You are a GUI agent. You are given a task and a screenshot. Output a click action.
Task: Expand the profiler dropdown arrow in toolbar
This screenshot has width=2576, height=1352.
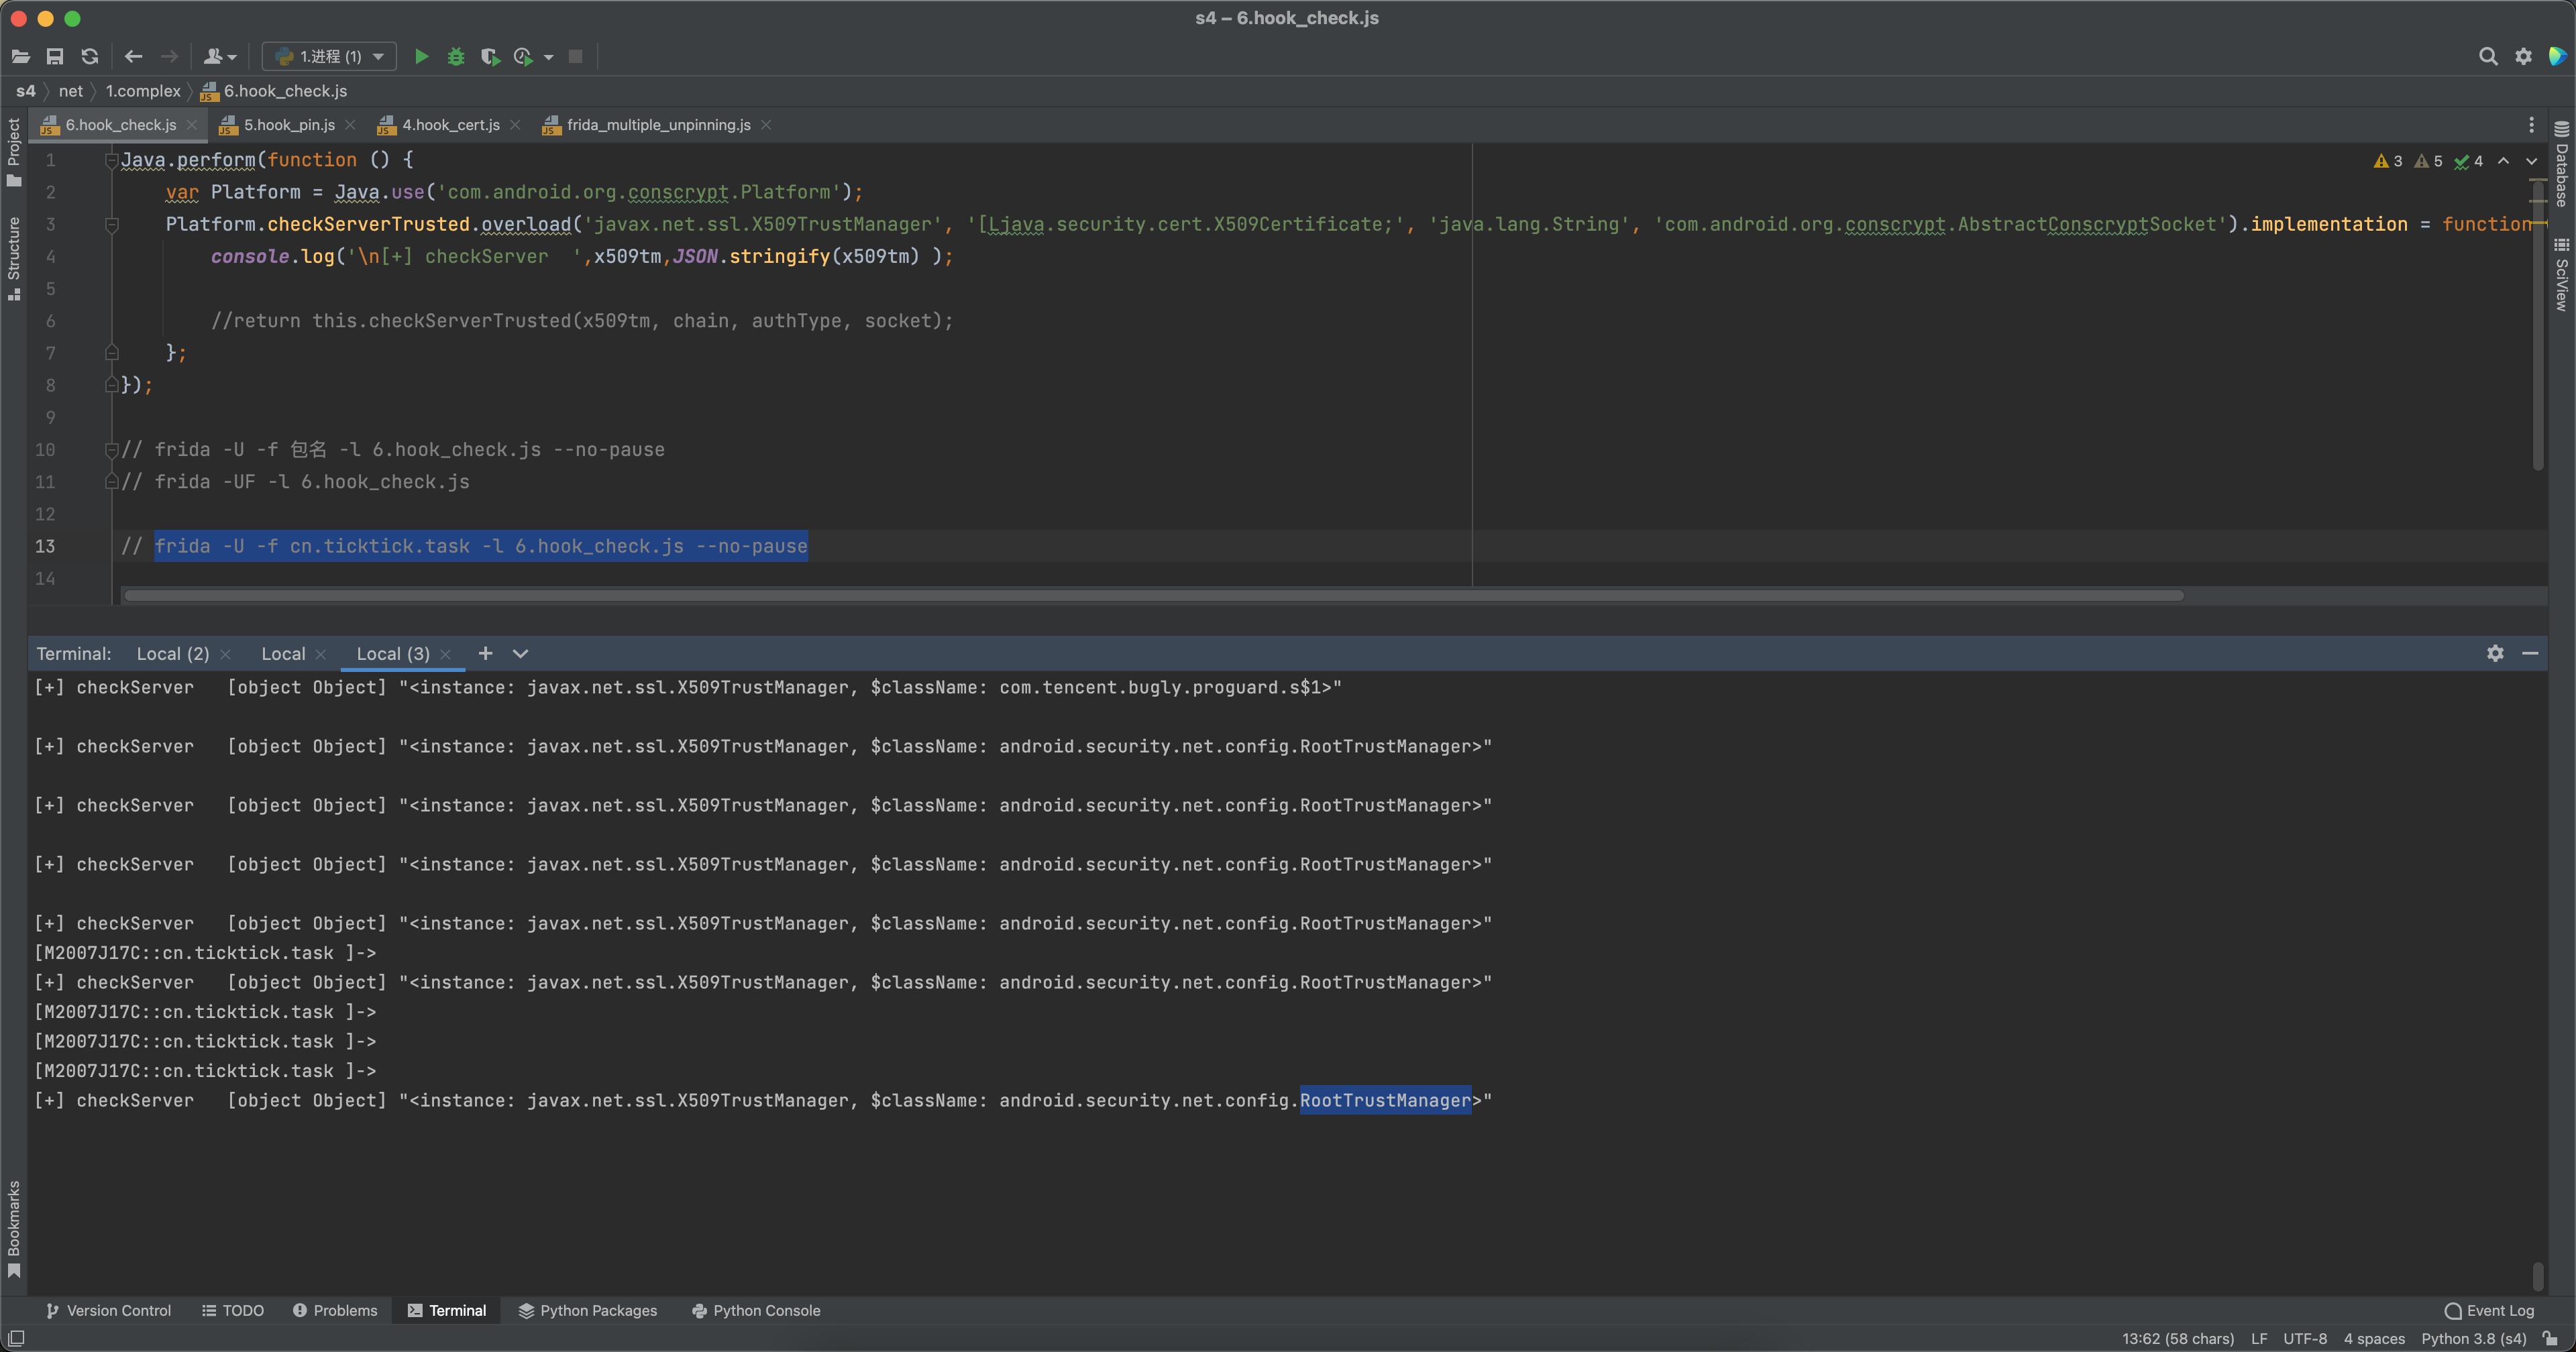tap(548, 58)
